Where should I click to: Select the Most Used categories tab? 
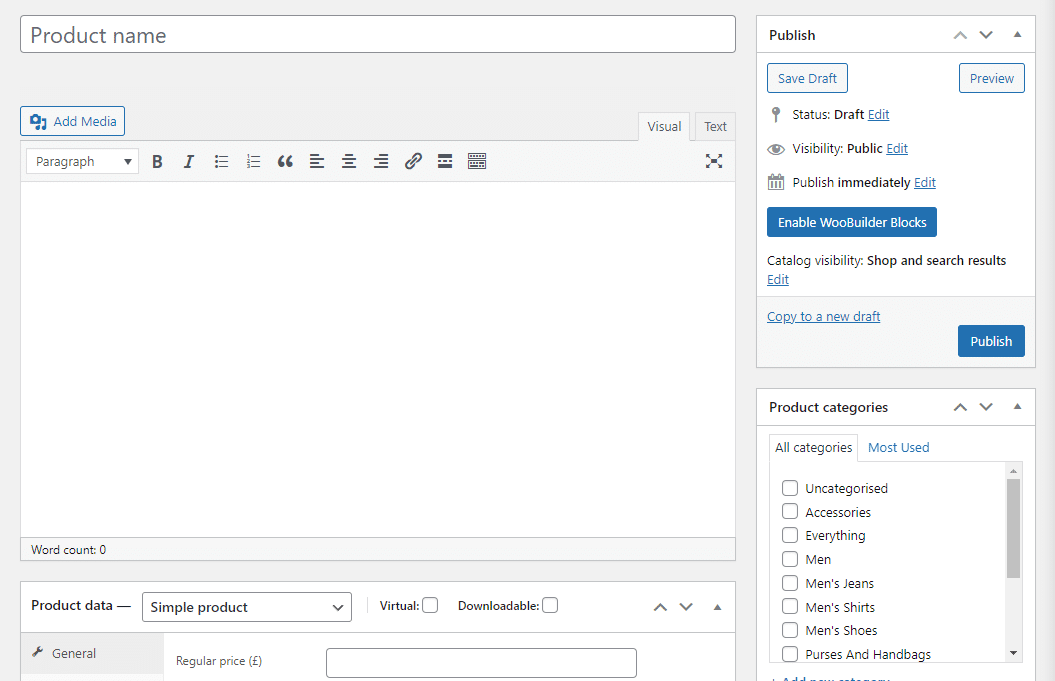pos(898,447)
